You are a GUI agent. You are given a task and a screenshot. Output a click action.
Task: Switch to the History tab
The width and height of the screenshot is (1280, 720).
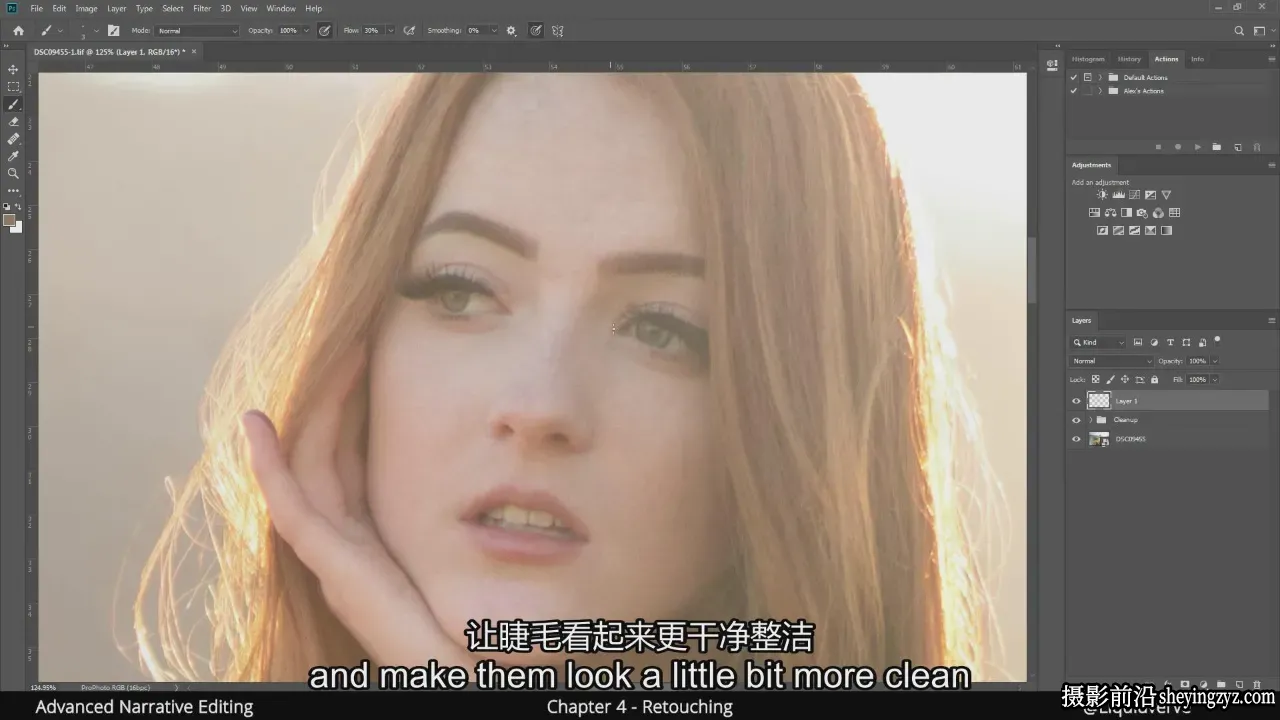tap(1129, 59)
